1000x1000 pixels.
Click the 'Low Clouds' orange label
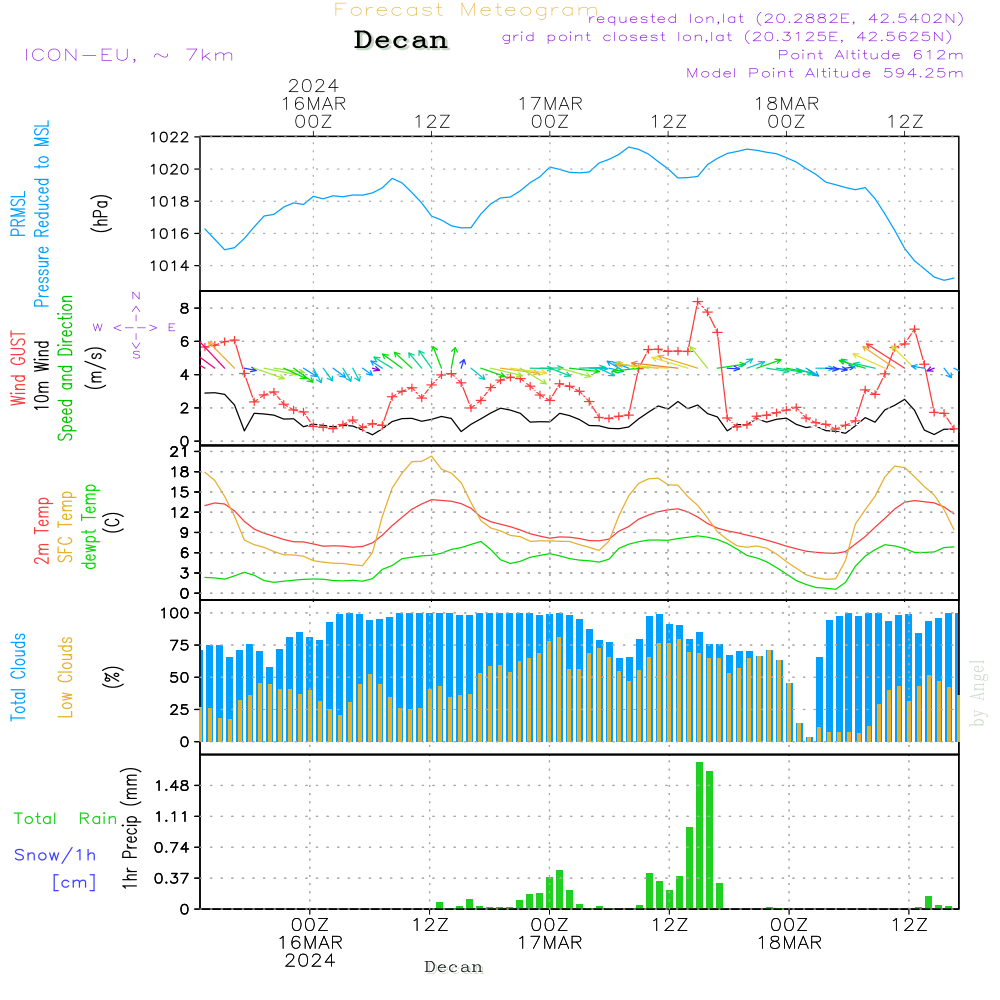pyautogui.click(x=65, y=677)
